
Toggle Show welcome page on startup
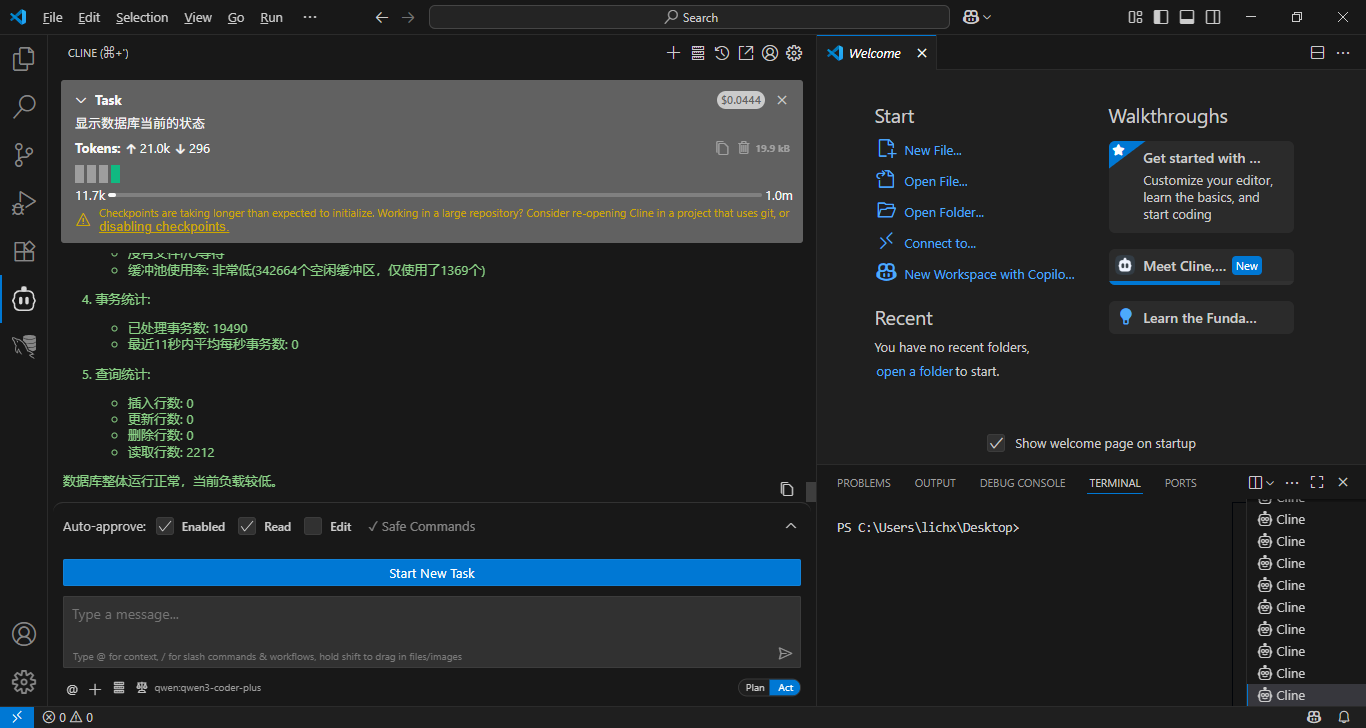[996, 443]
